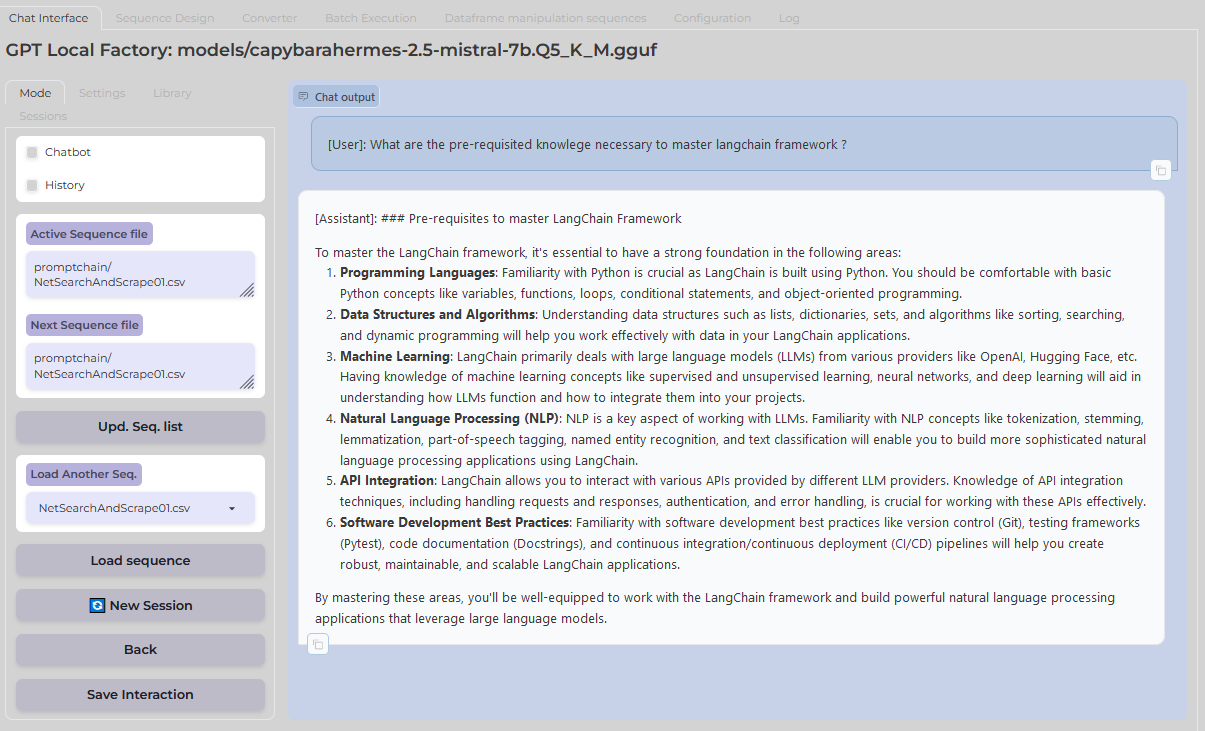This screenshot has width=1205, height=731.
Task: Click '### Pre-requisites to master LangChain Framework' line
Action: [x=531, y=218]
